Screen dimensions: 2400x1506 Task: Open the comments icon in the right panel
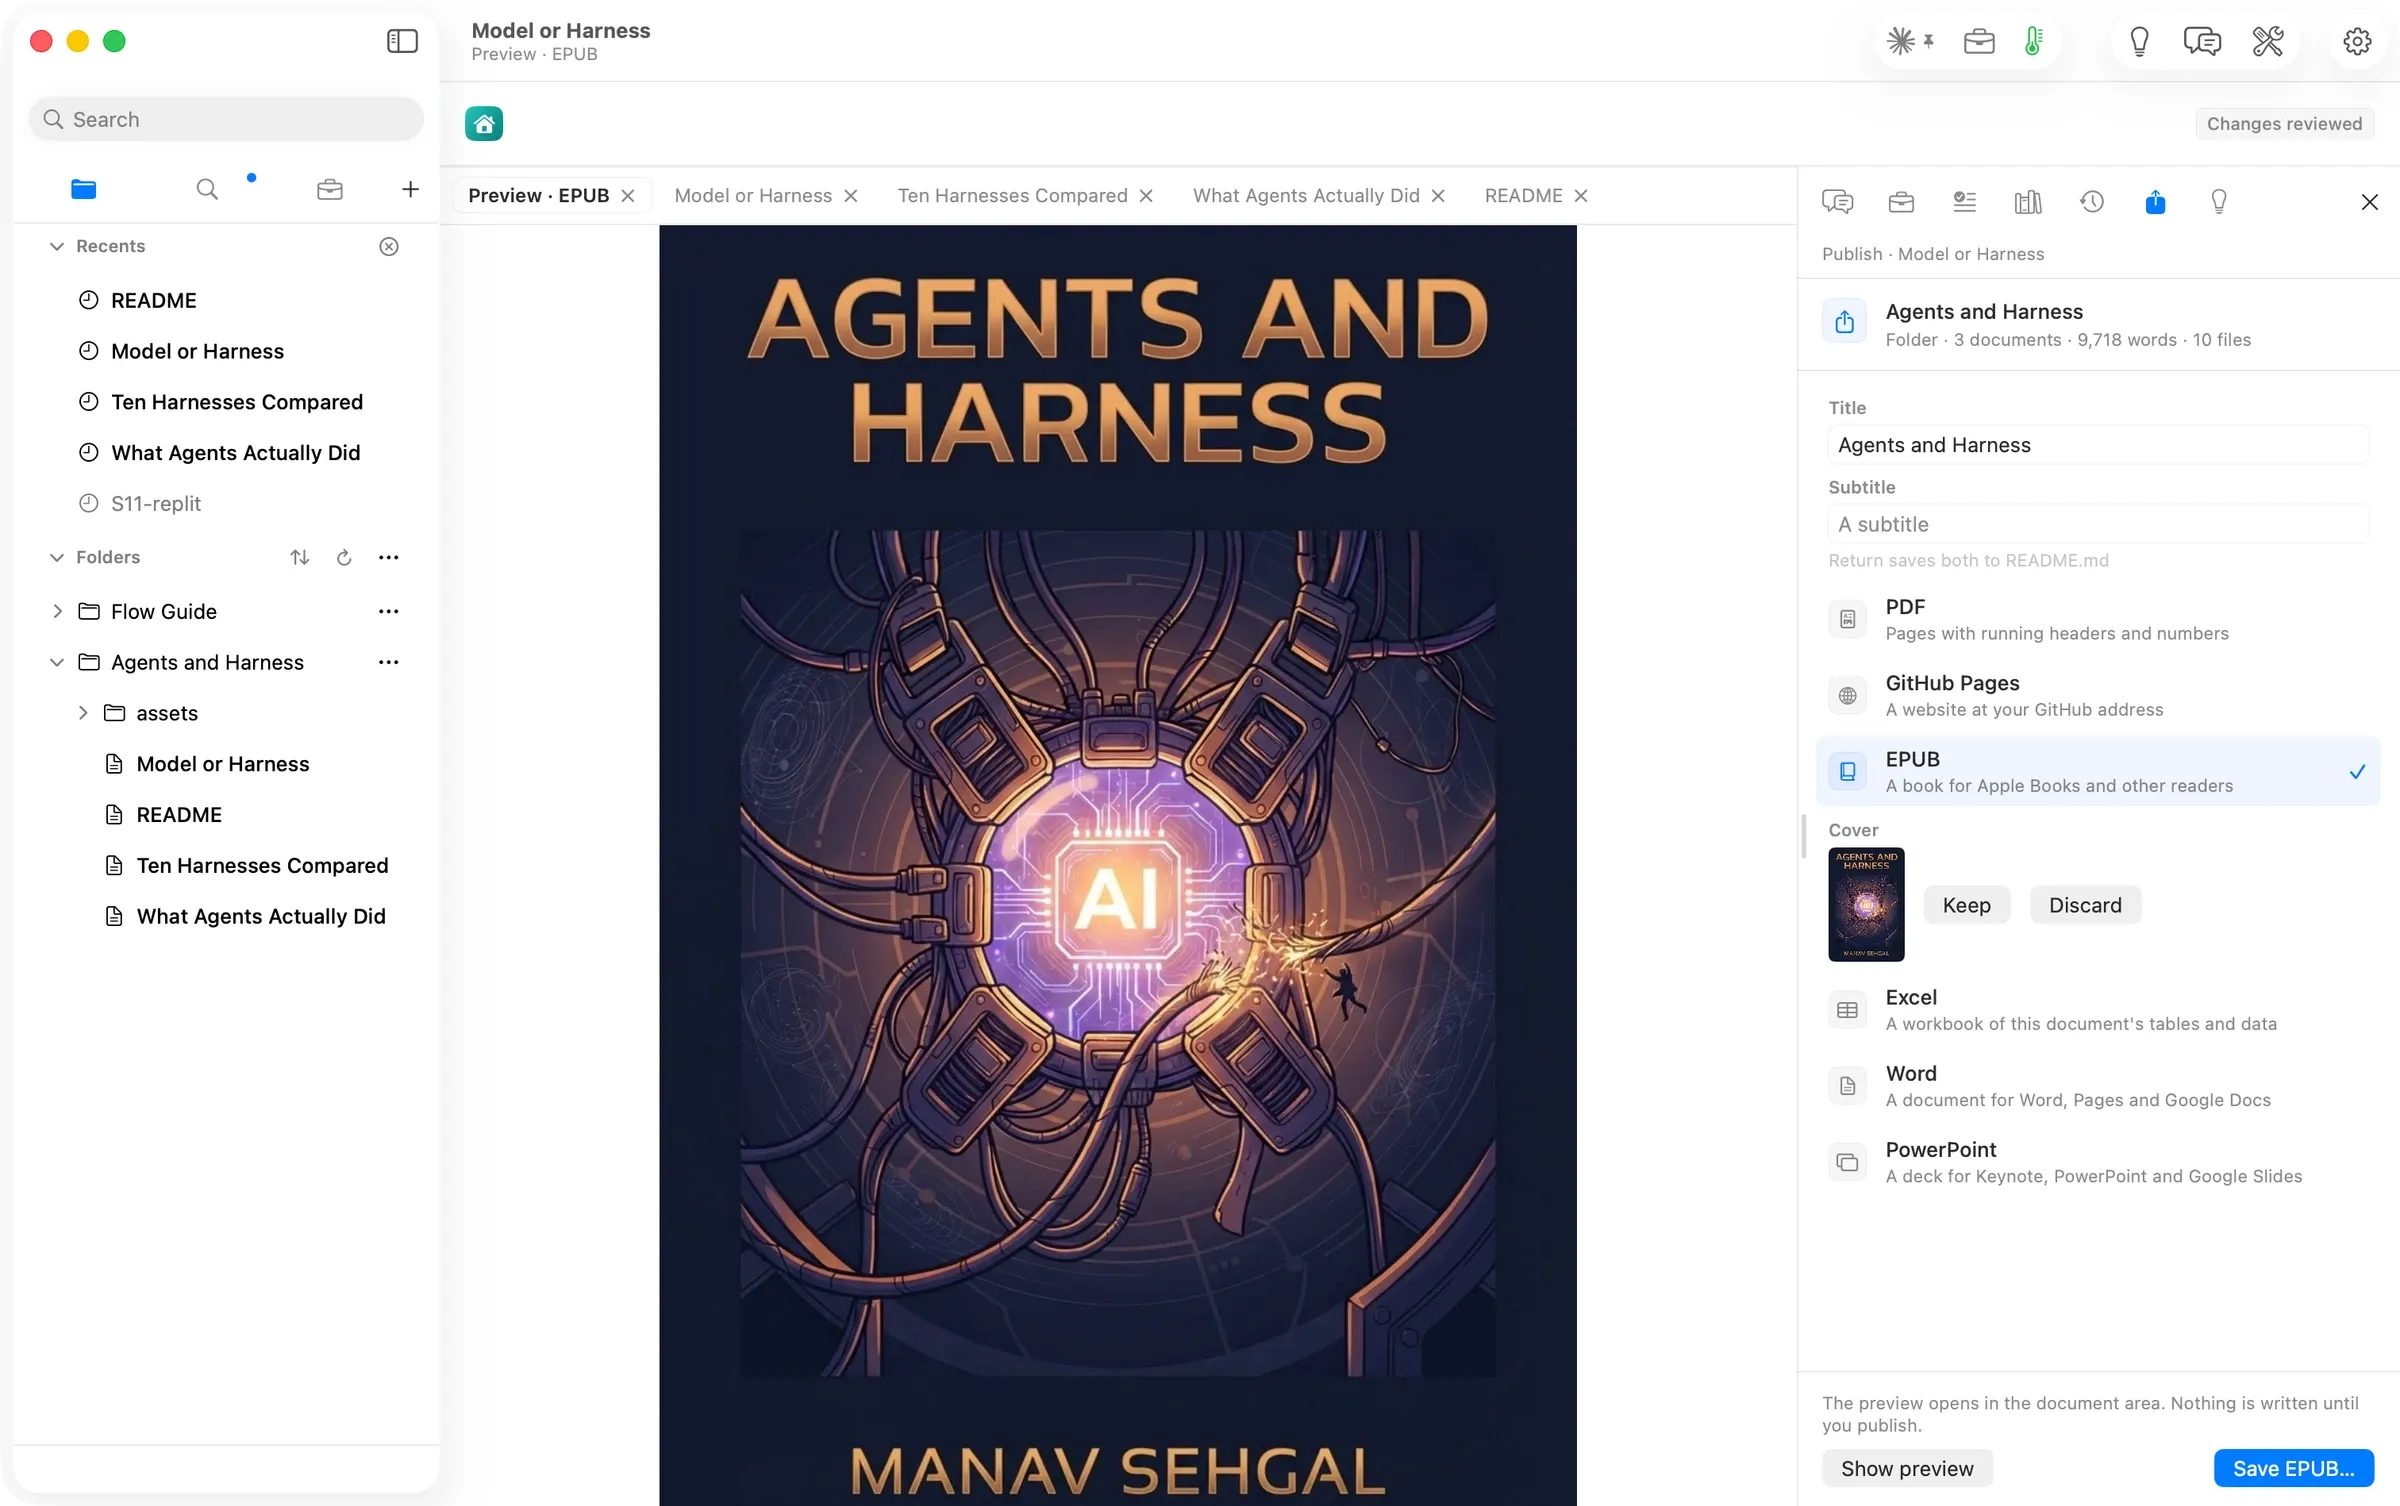[1837, 202]
